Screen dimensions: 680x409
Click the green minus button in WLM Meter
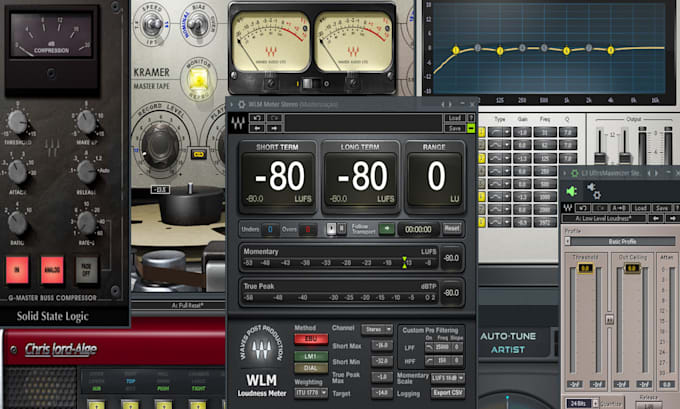pyautogui.click(x=471, y=128)
